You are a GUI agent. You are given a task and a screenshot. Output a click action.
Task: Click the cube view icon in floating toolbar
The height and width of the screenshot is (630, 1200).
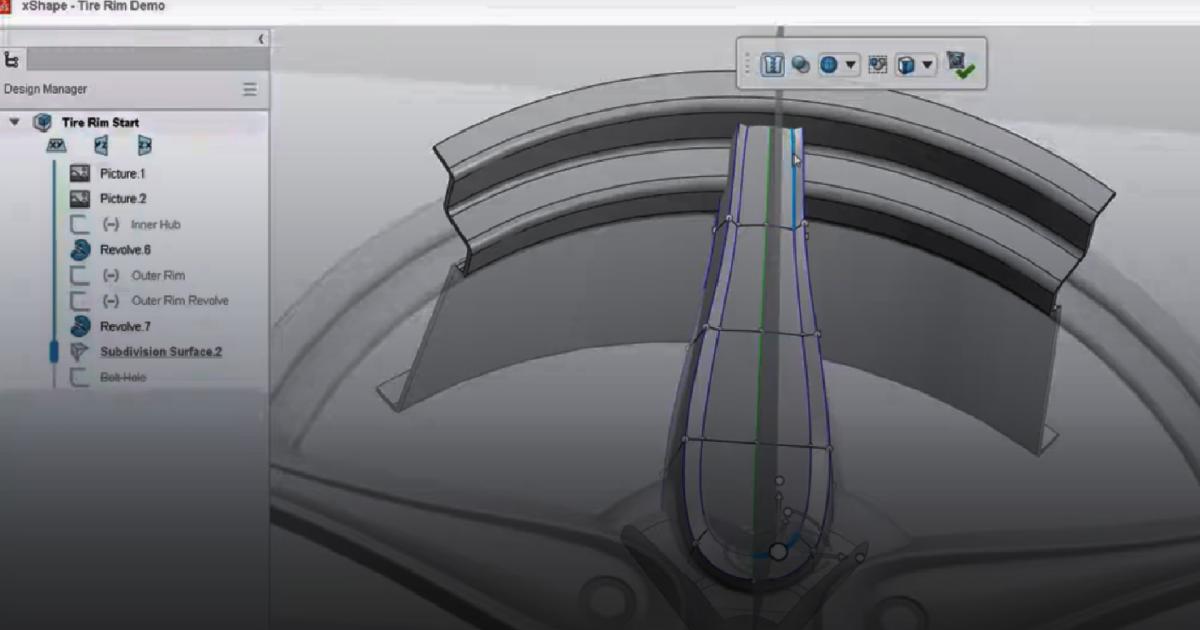[x=903, y=63]
